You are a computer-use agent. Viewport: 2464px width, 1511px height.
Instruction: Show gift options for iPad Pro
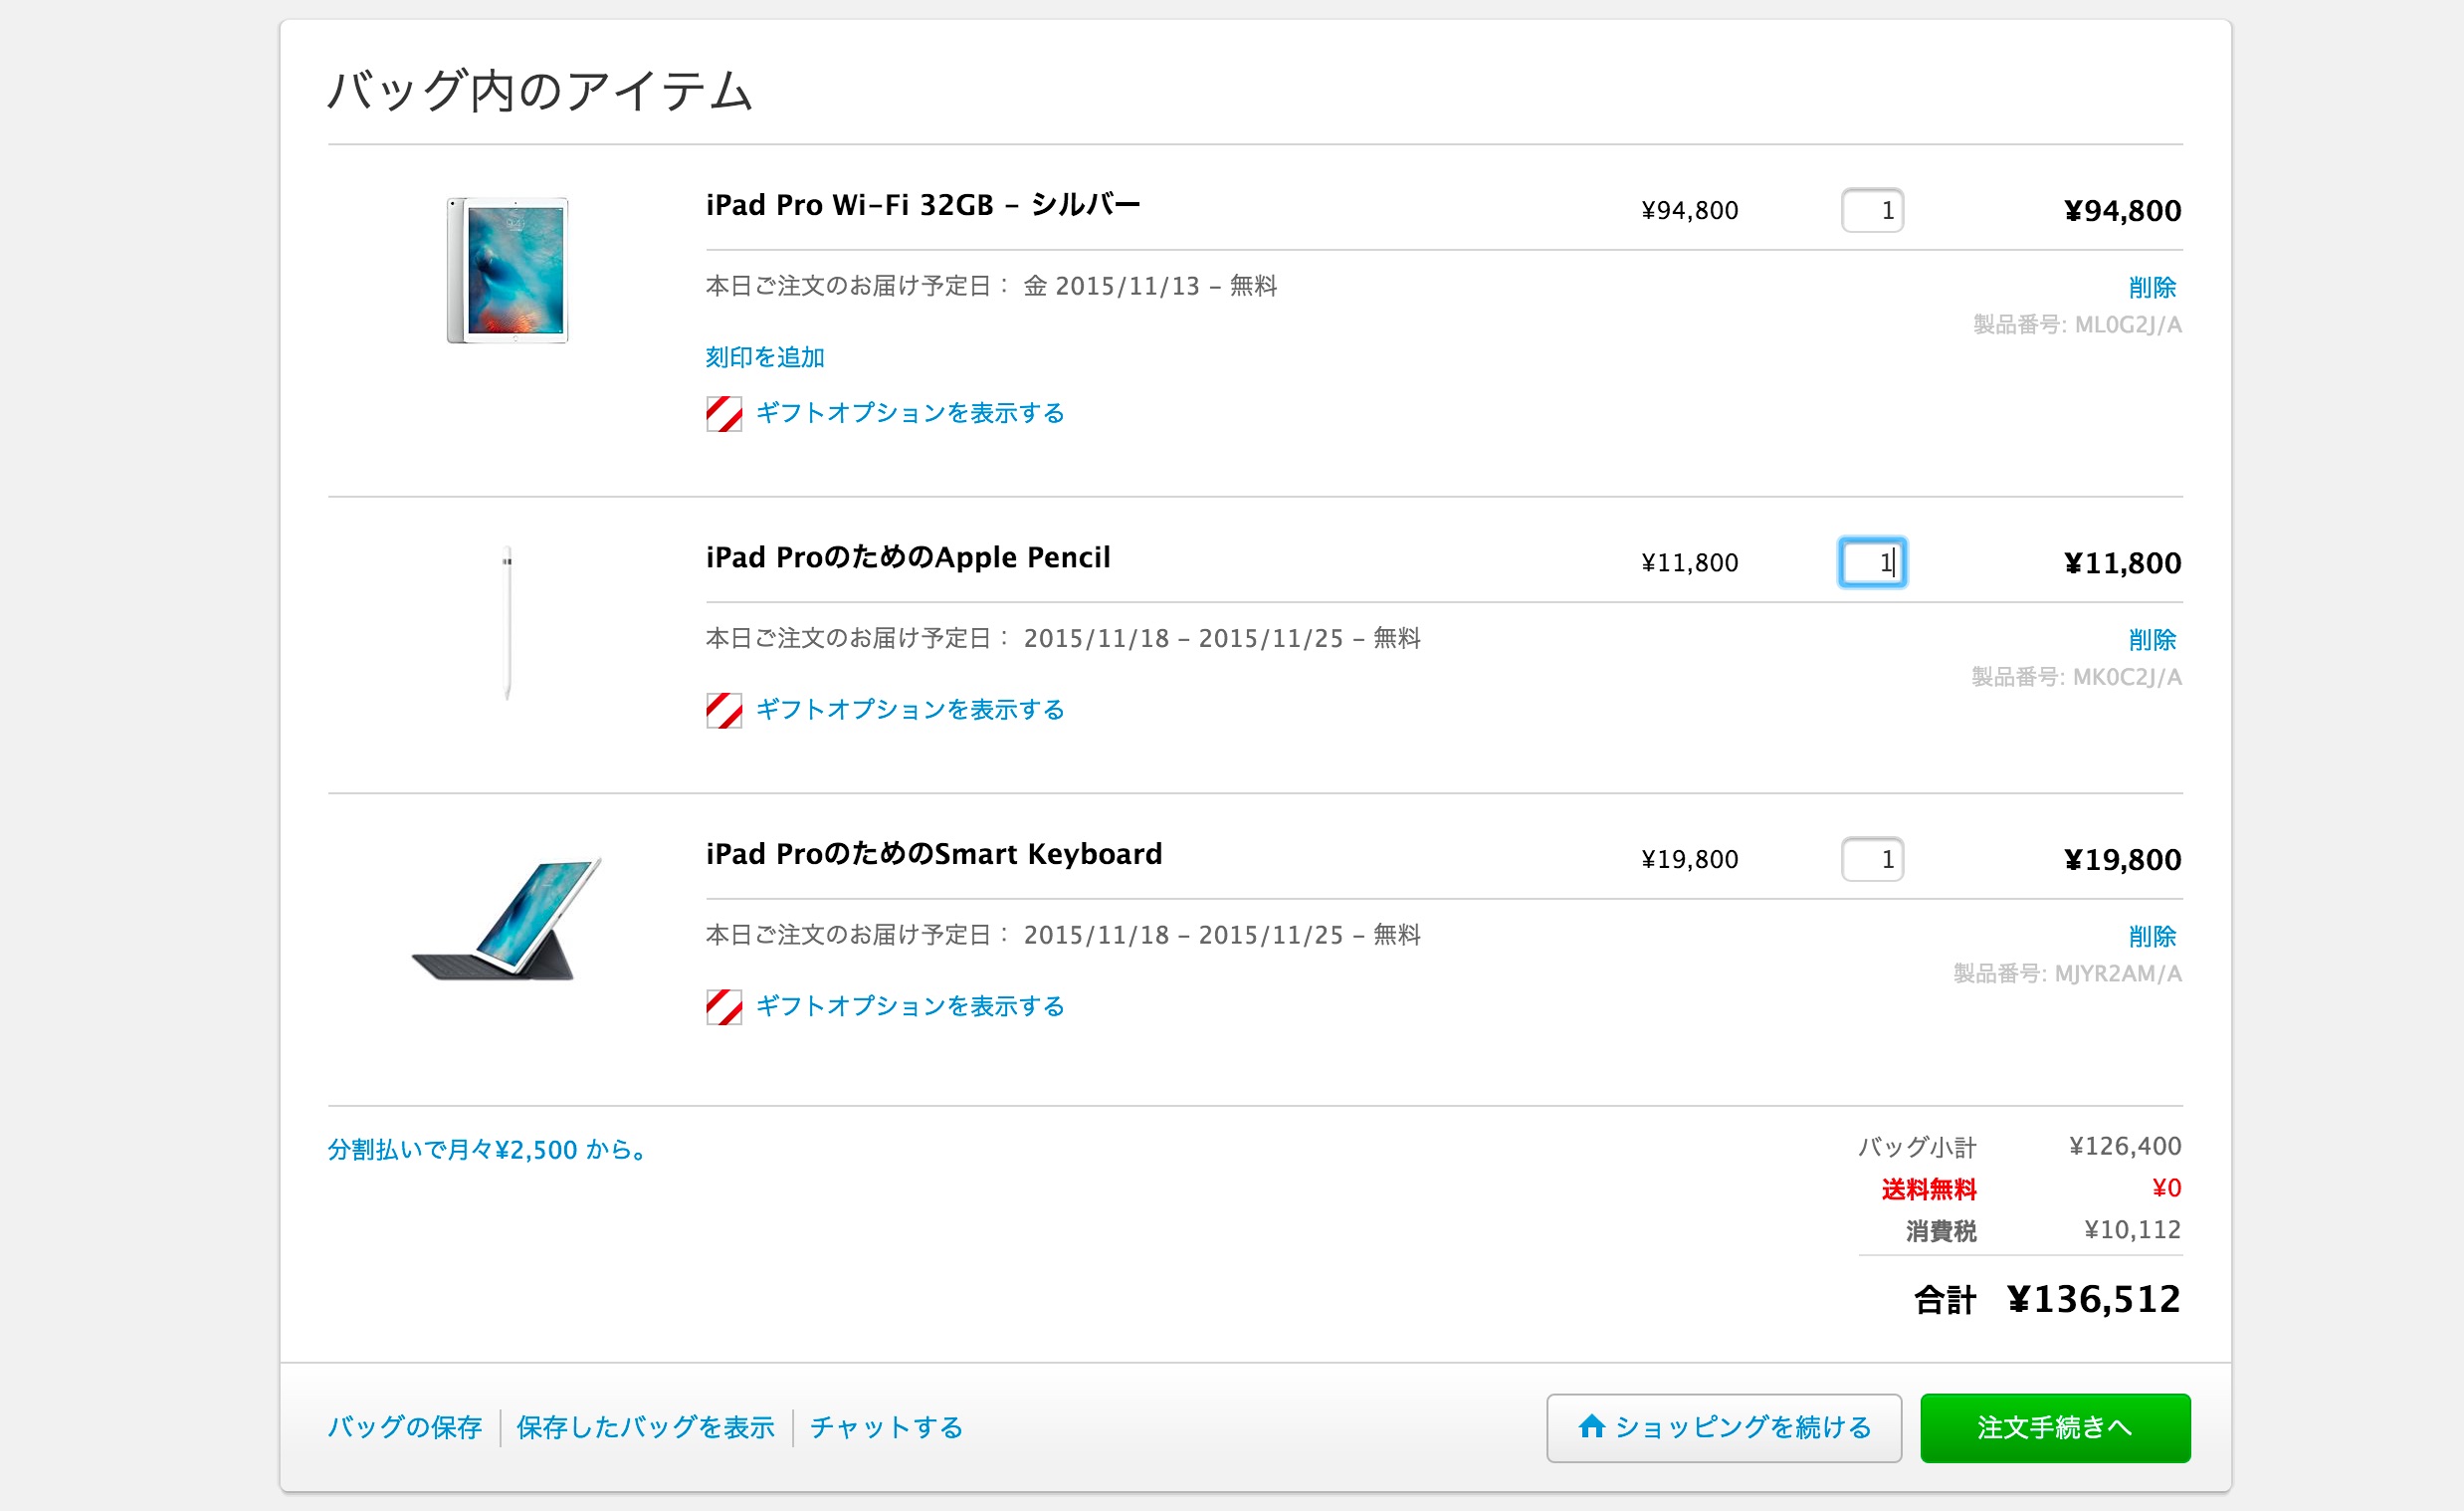click(909, 414)
